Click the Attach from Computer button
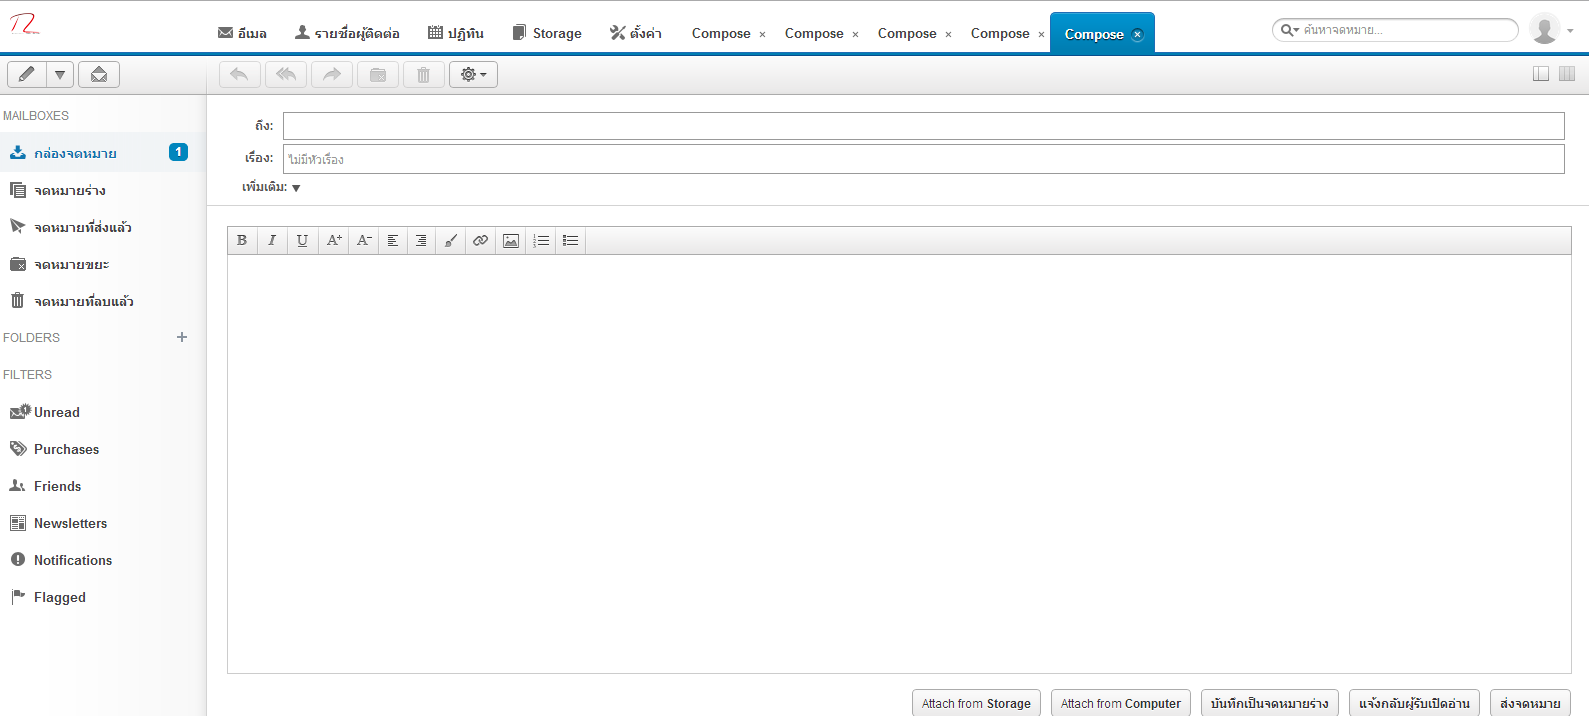Viewport: 1589px width, 716px height. 1120,703
